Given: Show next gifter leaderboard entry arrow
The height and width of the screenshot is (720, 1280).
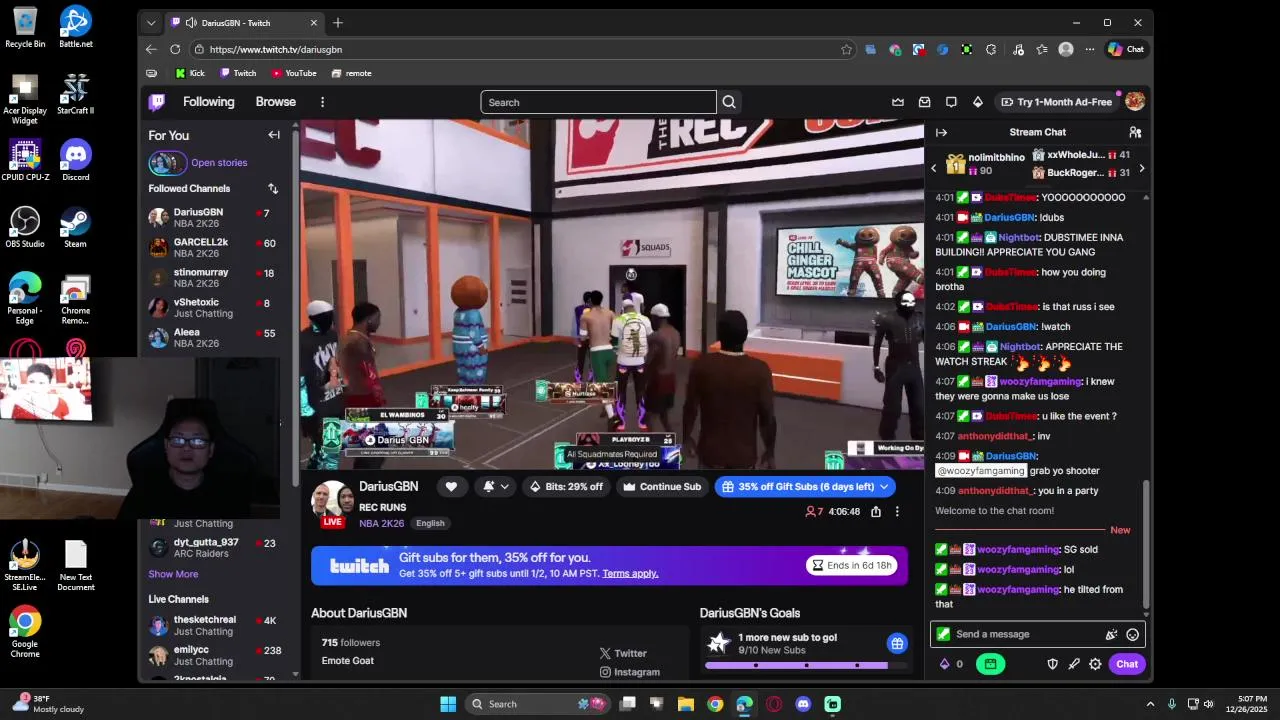Looking at the screenshot, I should [1142, 168].
